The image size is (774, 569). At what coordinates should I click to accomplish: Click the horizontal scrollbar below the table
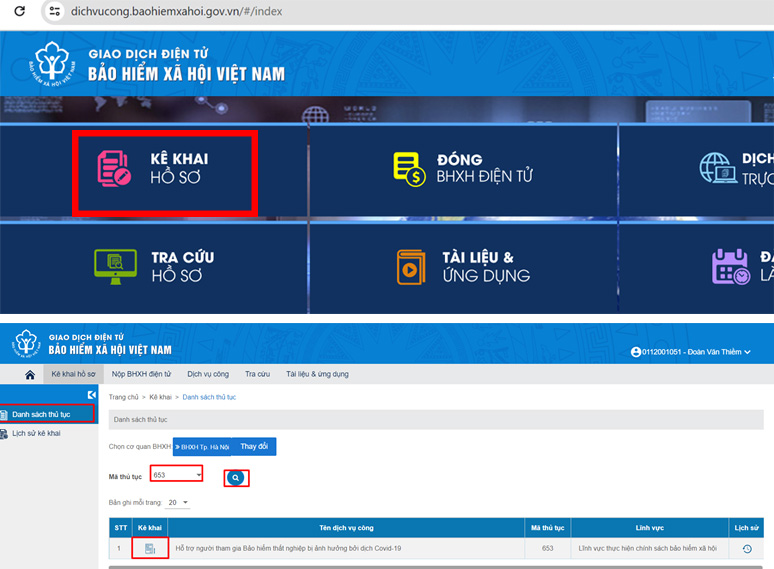click(436, 567)
